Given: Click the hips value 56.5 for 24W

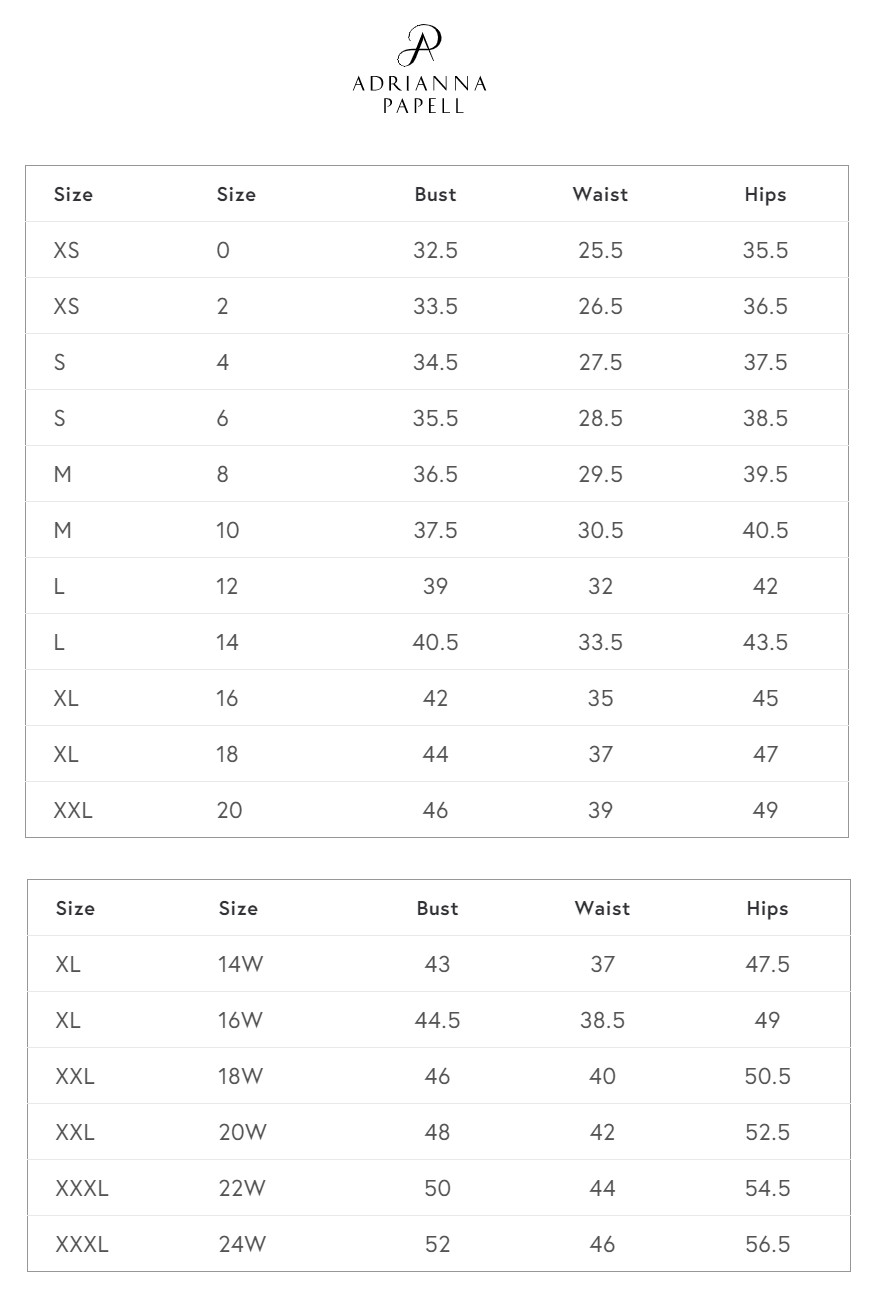Looking at the screenshot, I should 768,1245.
